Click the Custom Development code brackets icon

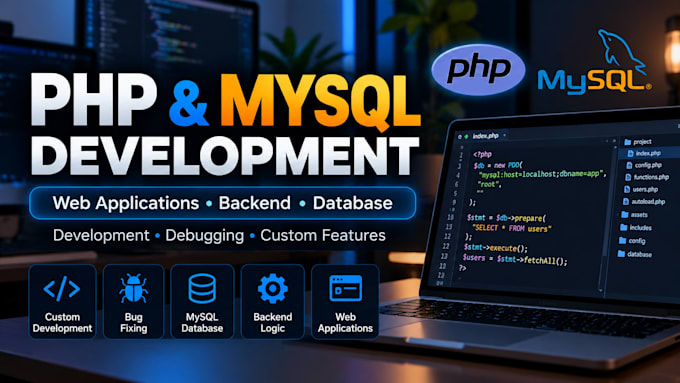point(62,289)
